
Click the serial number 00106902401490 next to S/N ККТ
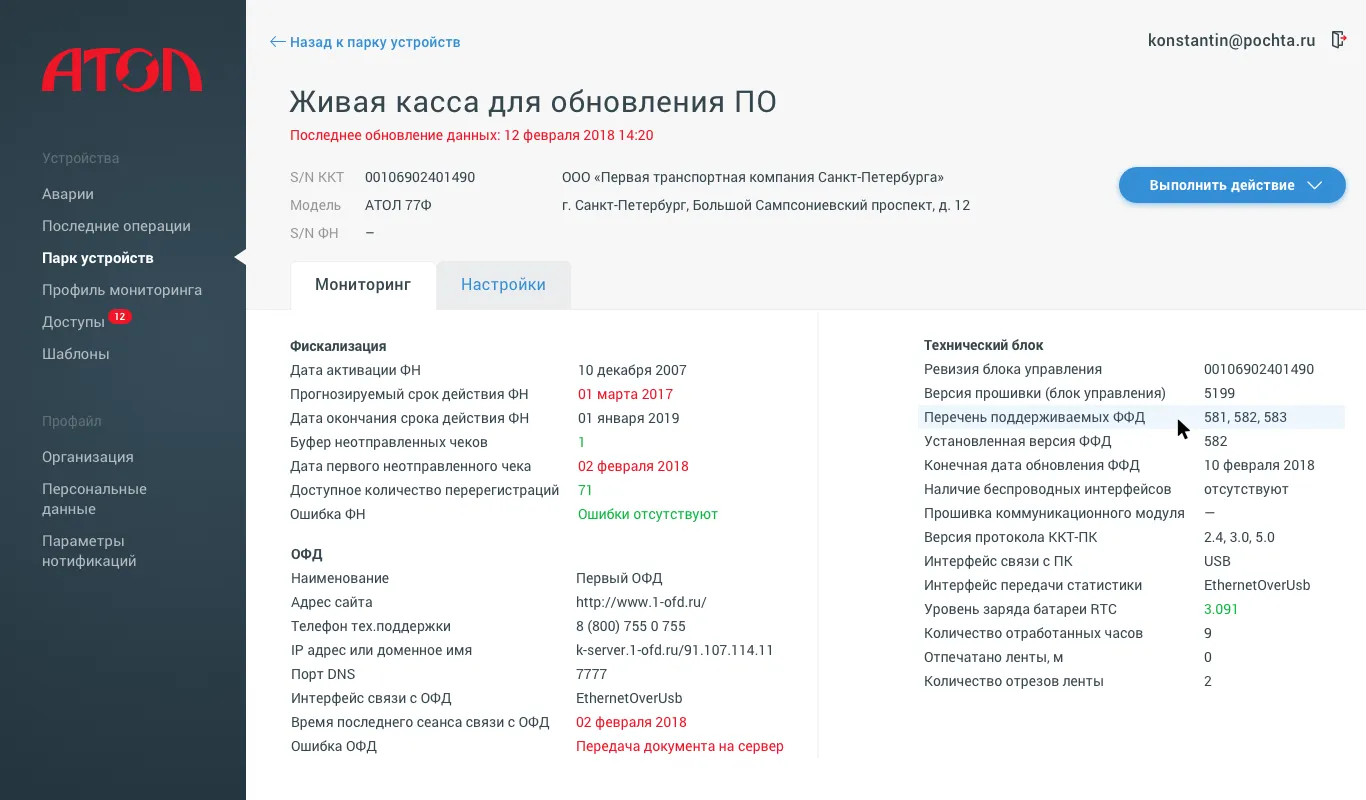pos(420,177)
